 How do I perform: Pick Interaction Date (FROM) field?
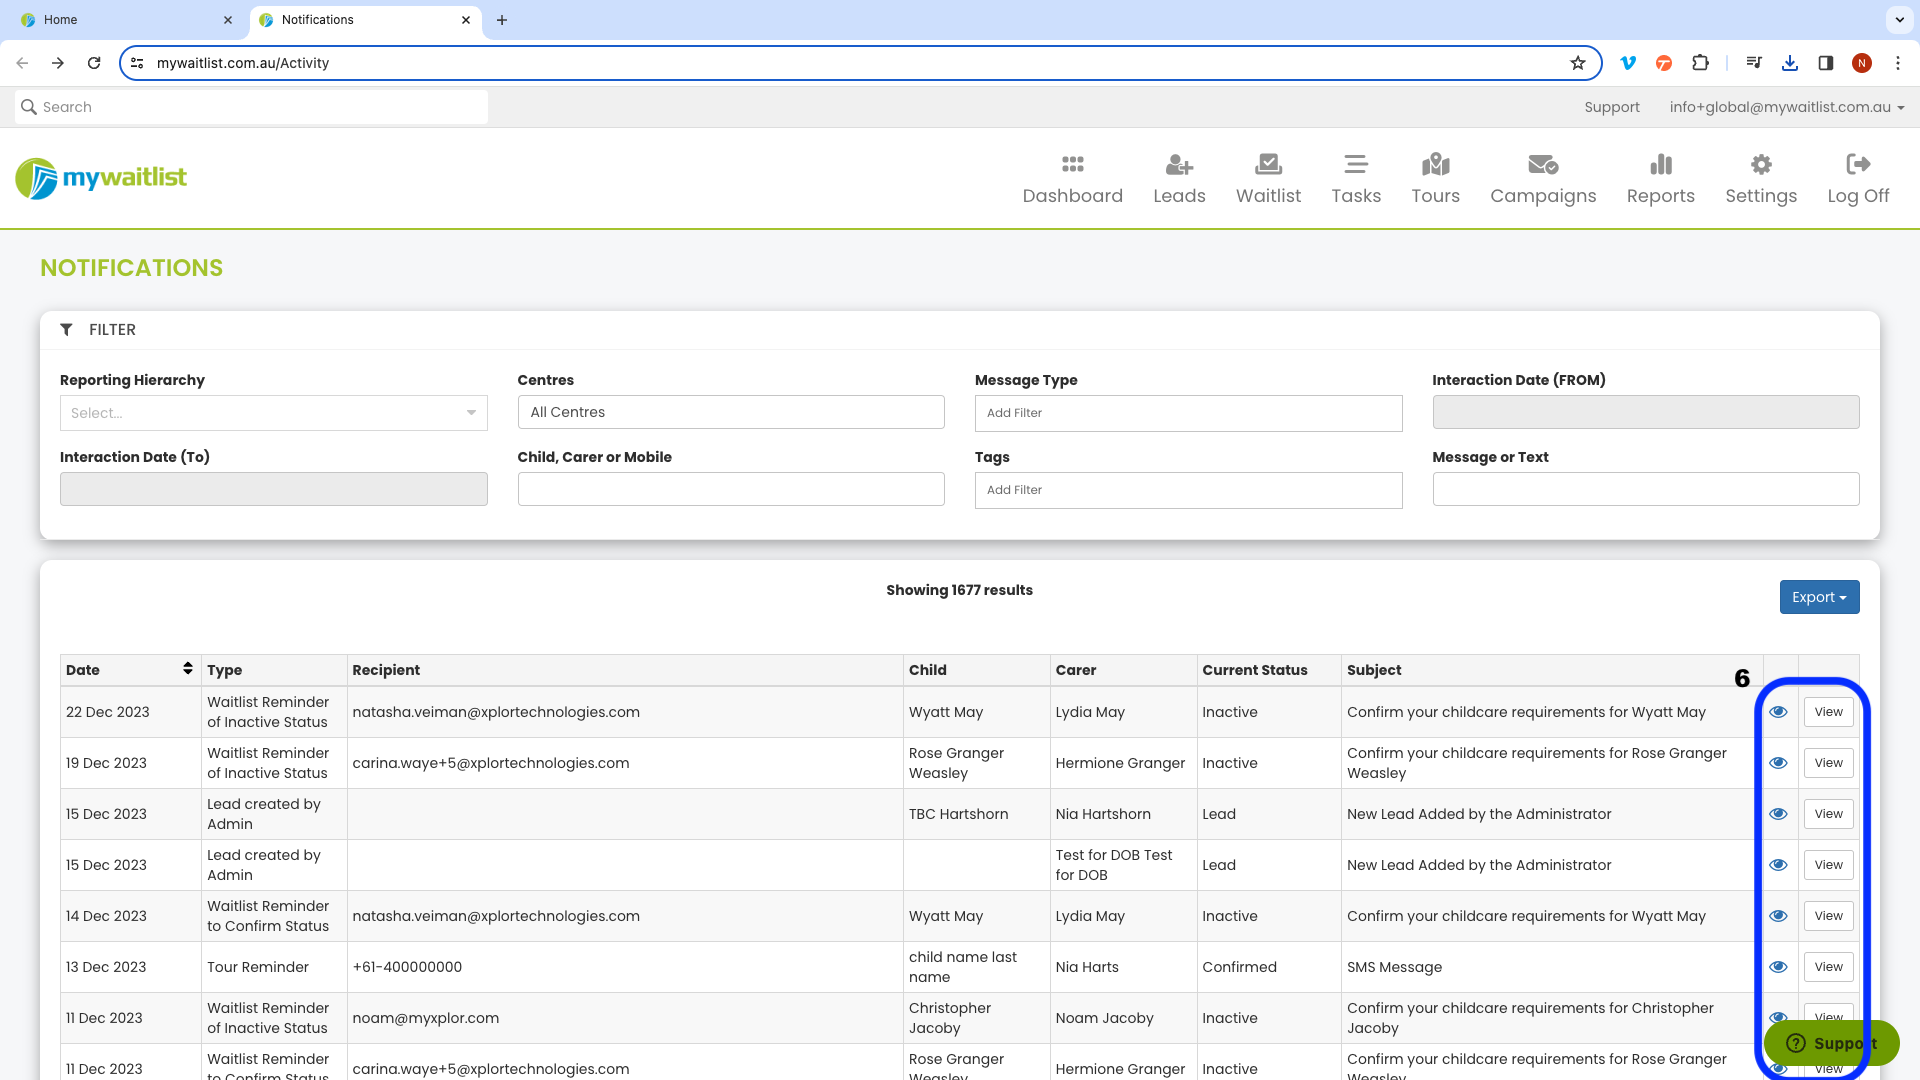coord(1645,412)
